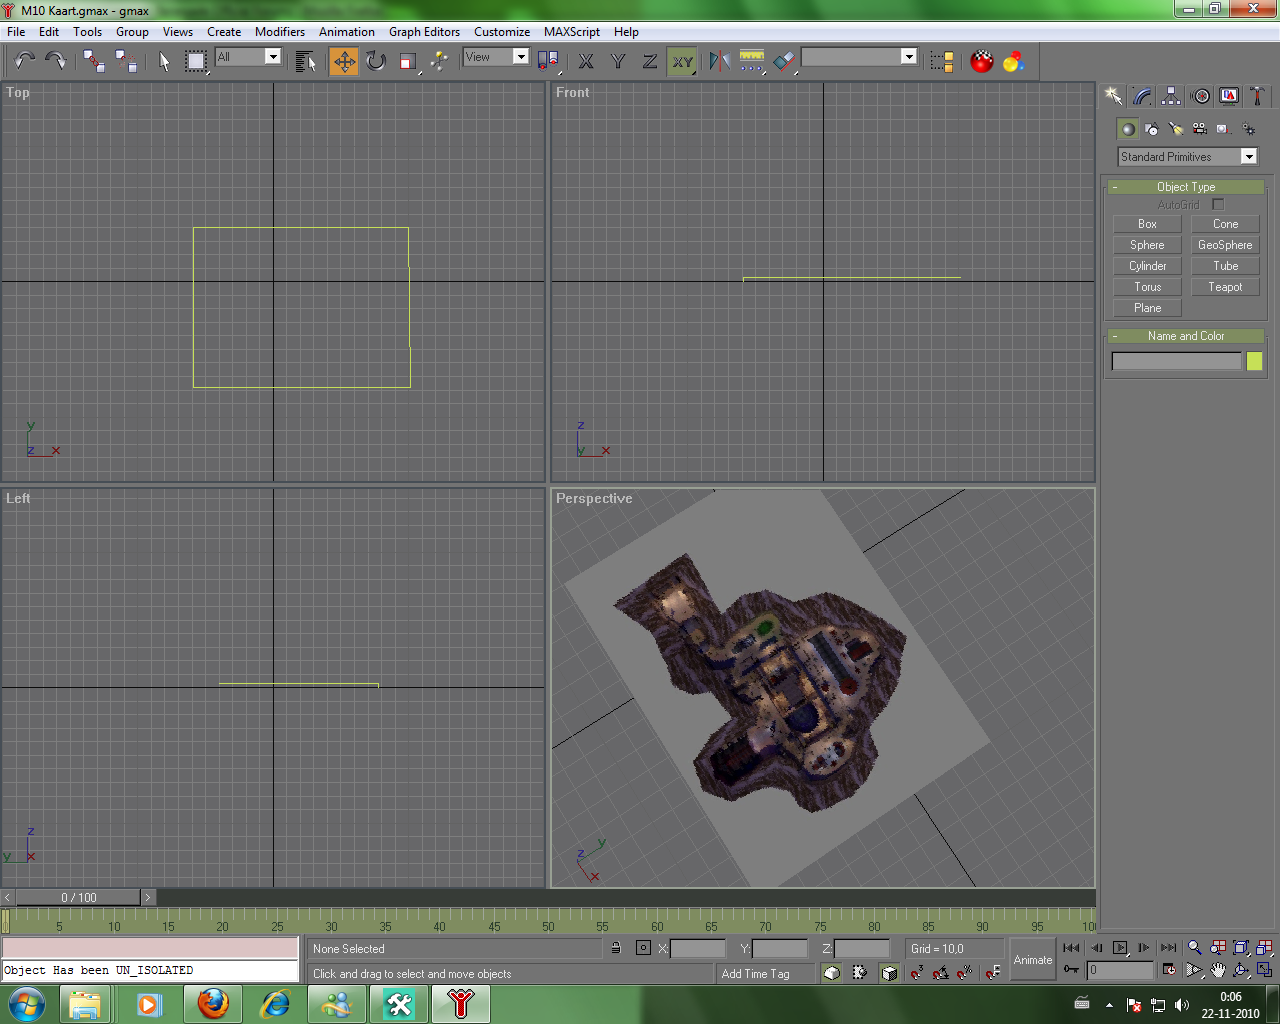Select the Rotate tool in the toolbar

point(376,62)
